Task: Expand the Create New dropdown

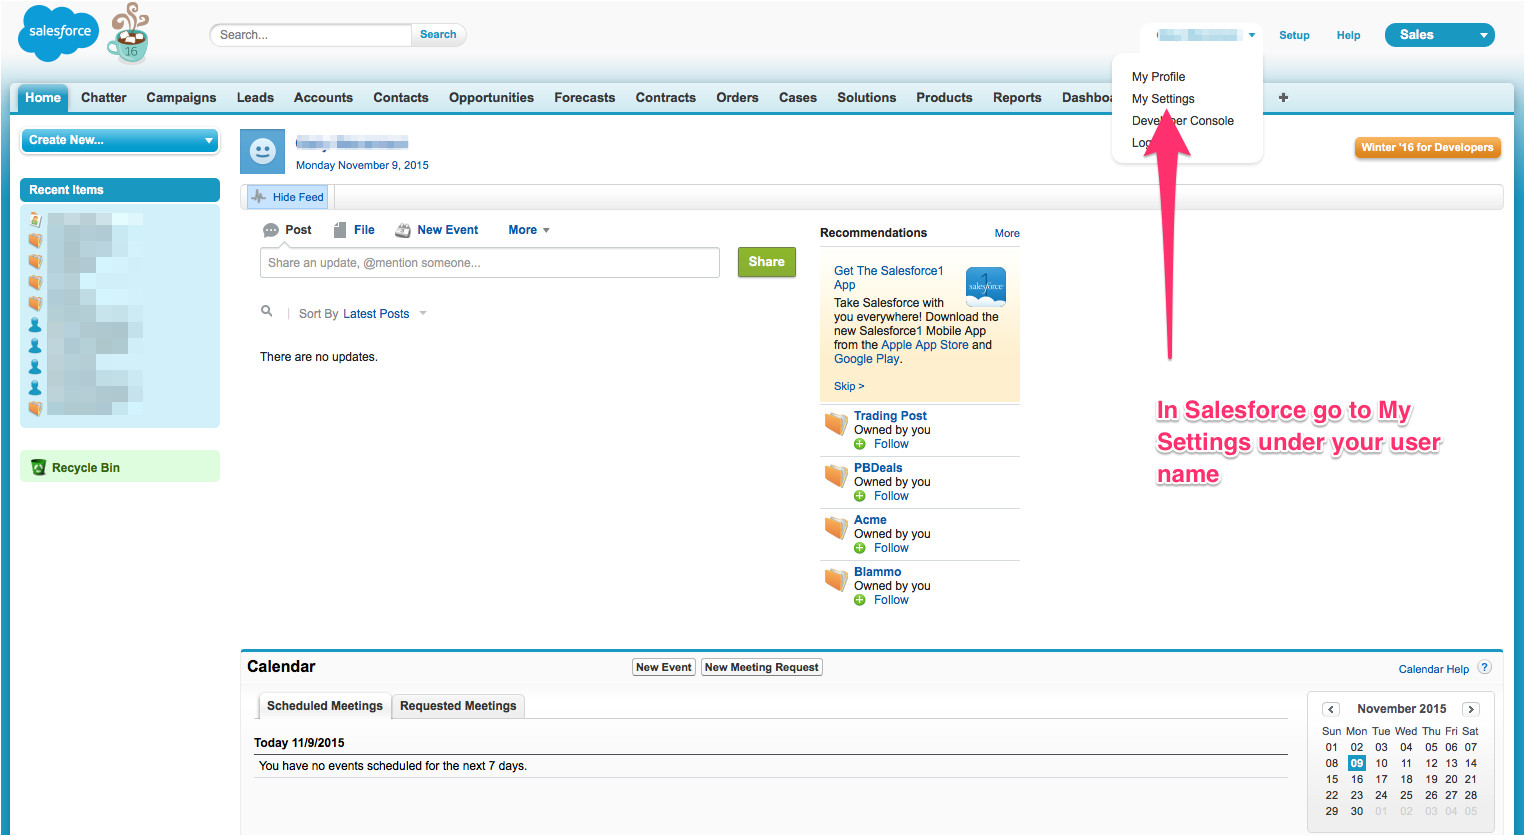Action: tap(120, 140)
